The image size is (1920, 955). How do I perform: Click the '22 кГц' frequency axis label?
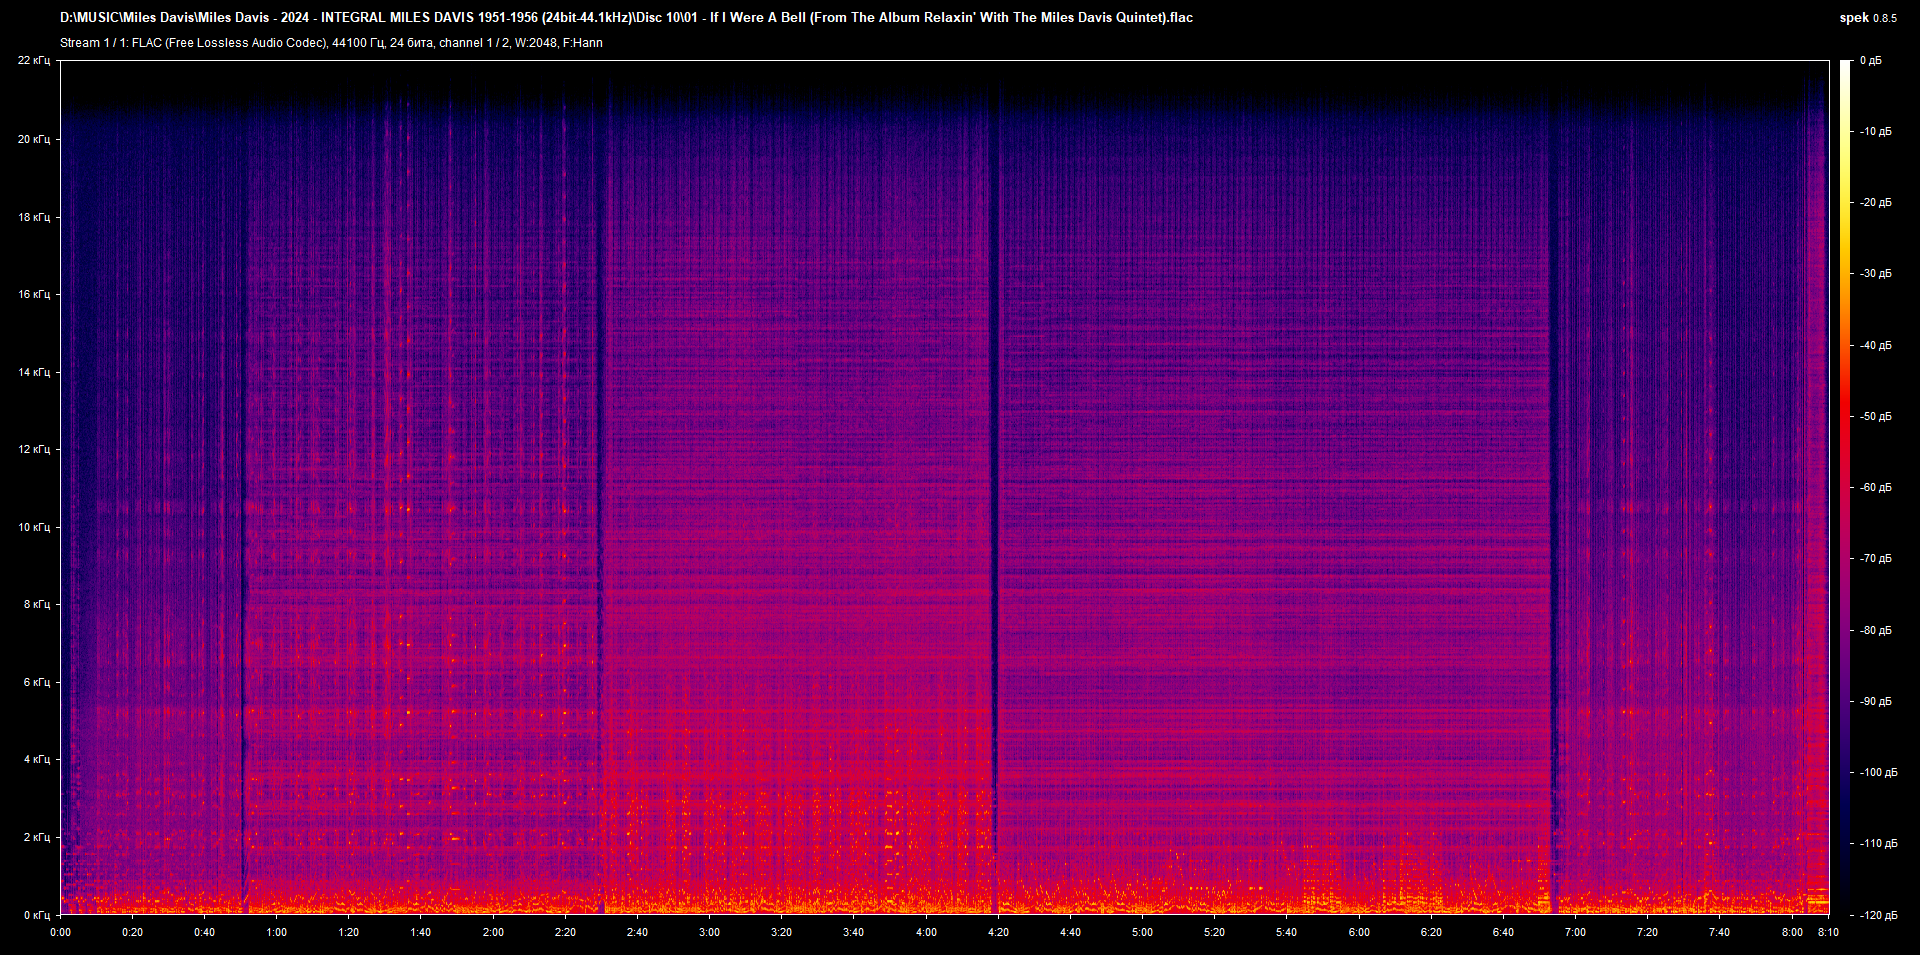click(x=34, y=61)
